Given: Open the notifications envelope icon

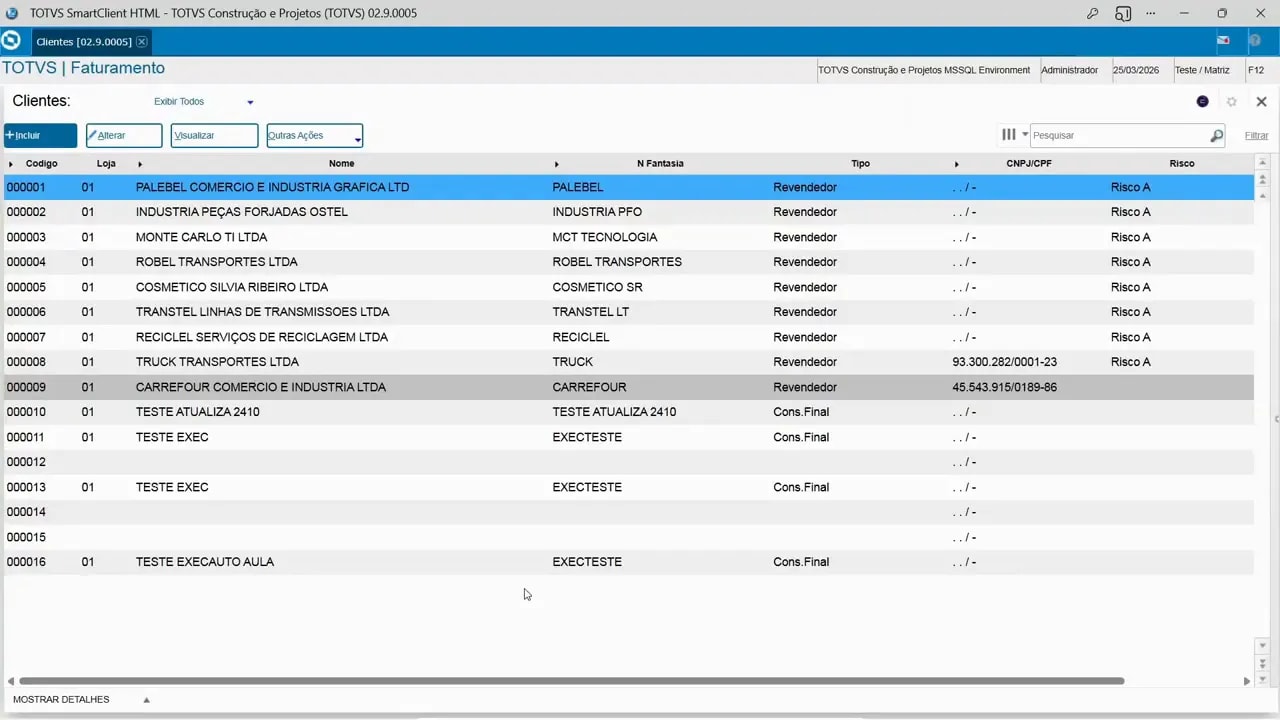Looking at the screenshot, I should [1223, 40].
